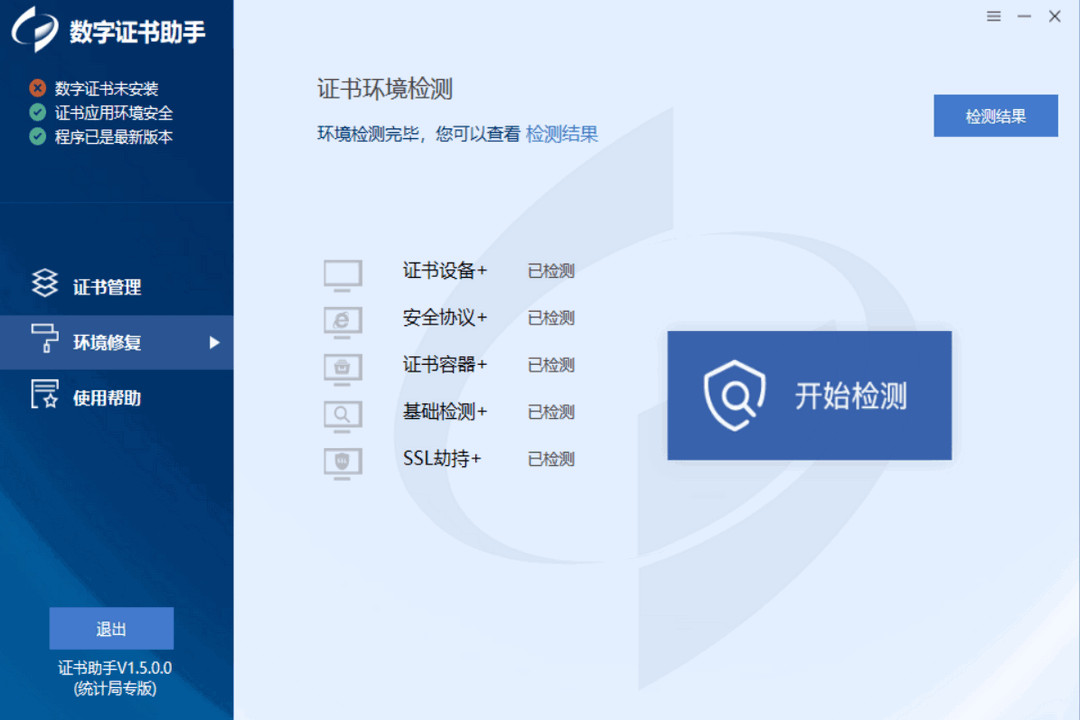The width and height of the screenshot is (1080, 720).
Task: Minimize the certificate assistant window
Action: point(1024,16)
